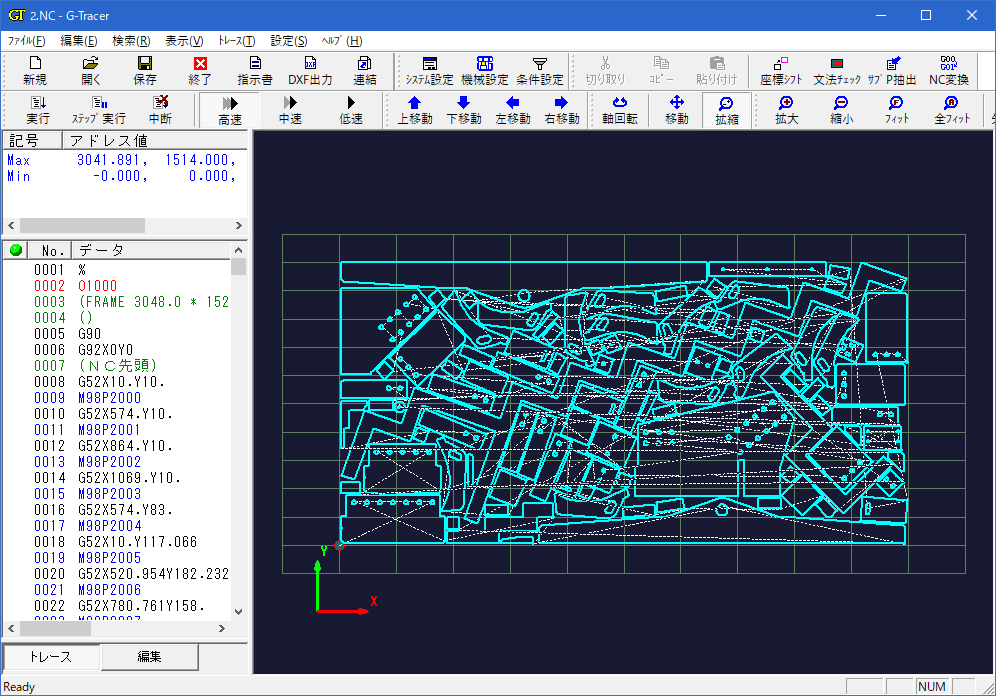
Task: Run the 文法チェック syntax check
Action: [836, 70]
